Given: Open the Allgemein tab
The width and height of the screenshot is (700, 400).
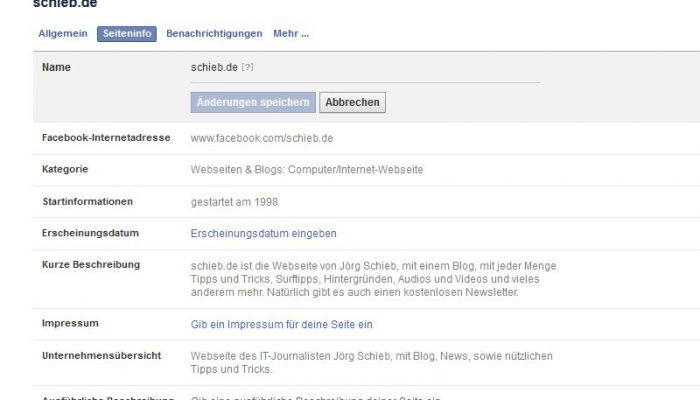Looking at the screenshot, I should pyautogui.click(x=62, y=33).
